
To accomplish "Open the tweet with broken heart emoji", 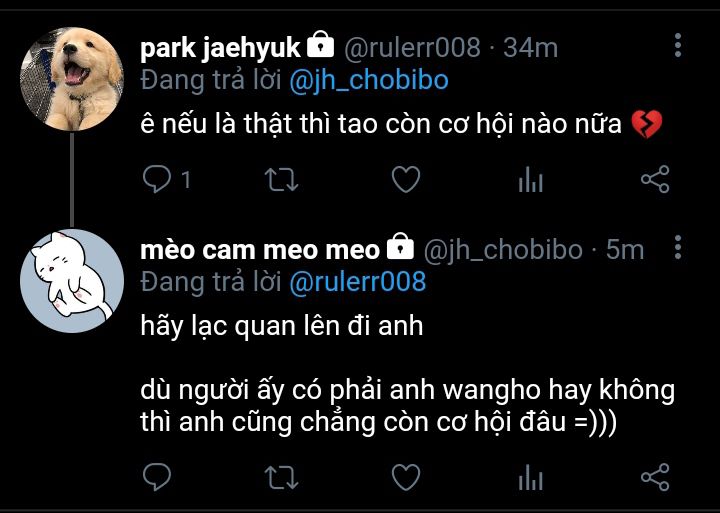I will click(x=401, y=124).
